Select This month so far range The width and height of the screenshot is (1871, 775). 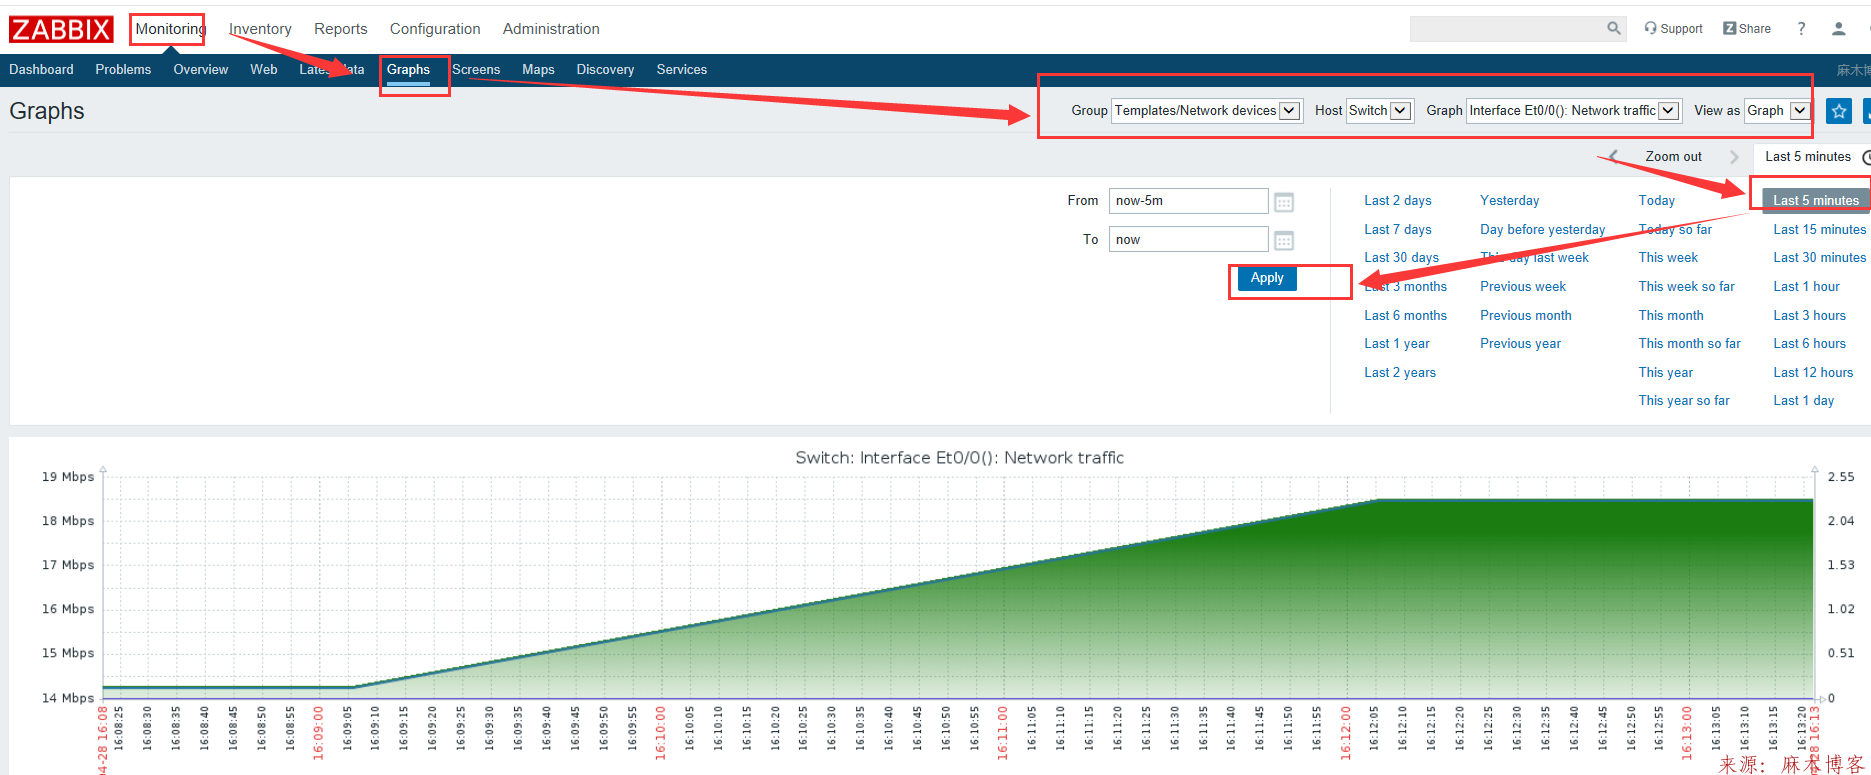(1689, 344)
